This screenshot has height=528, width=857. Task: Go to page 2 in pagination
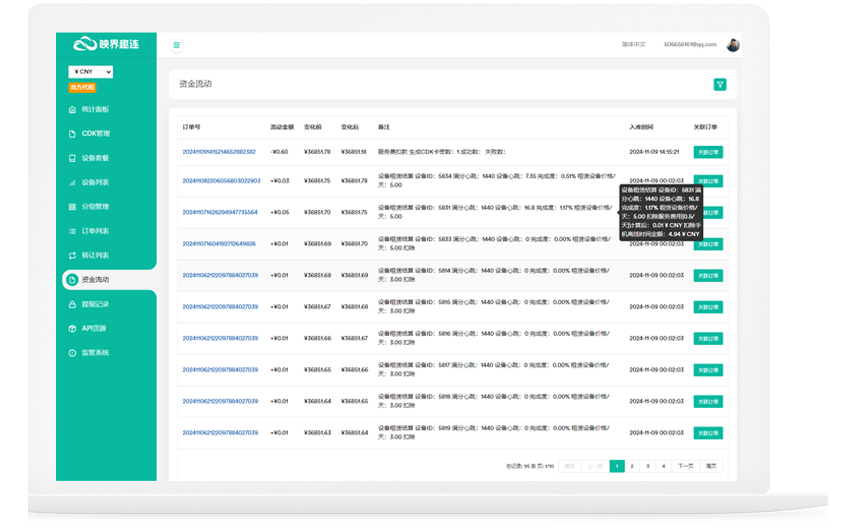pyautogui.click(x=633, y=466)
